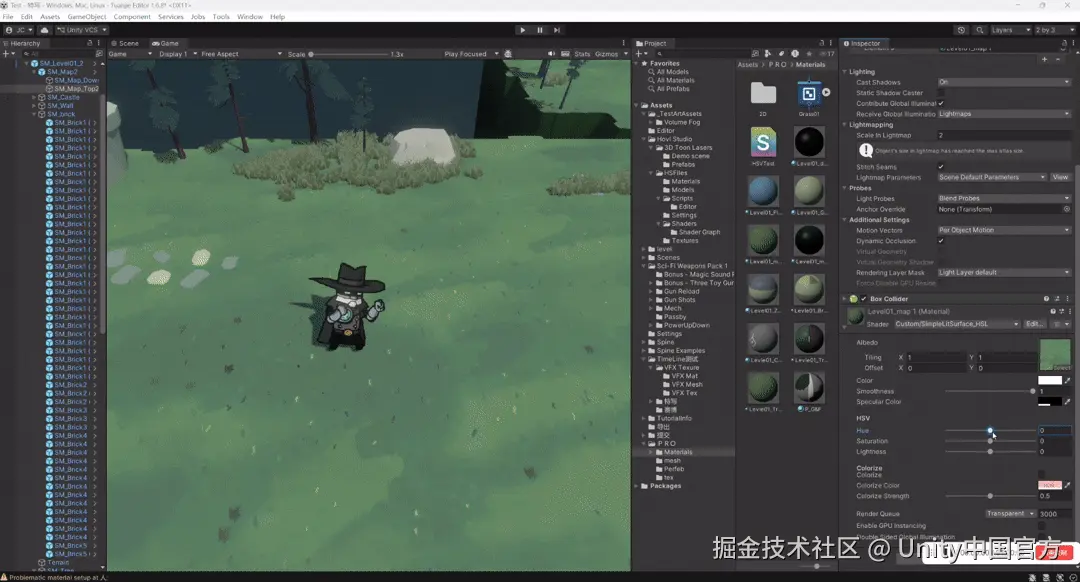The height and width of the screenshot is (582, 1080).
Task: Toggle the Game view shortcuts keyboard icon
Action: click(565, 54)
